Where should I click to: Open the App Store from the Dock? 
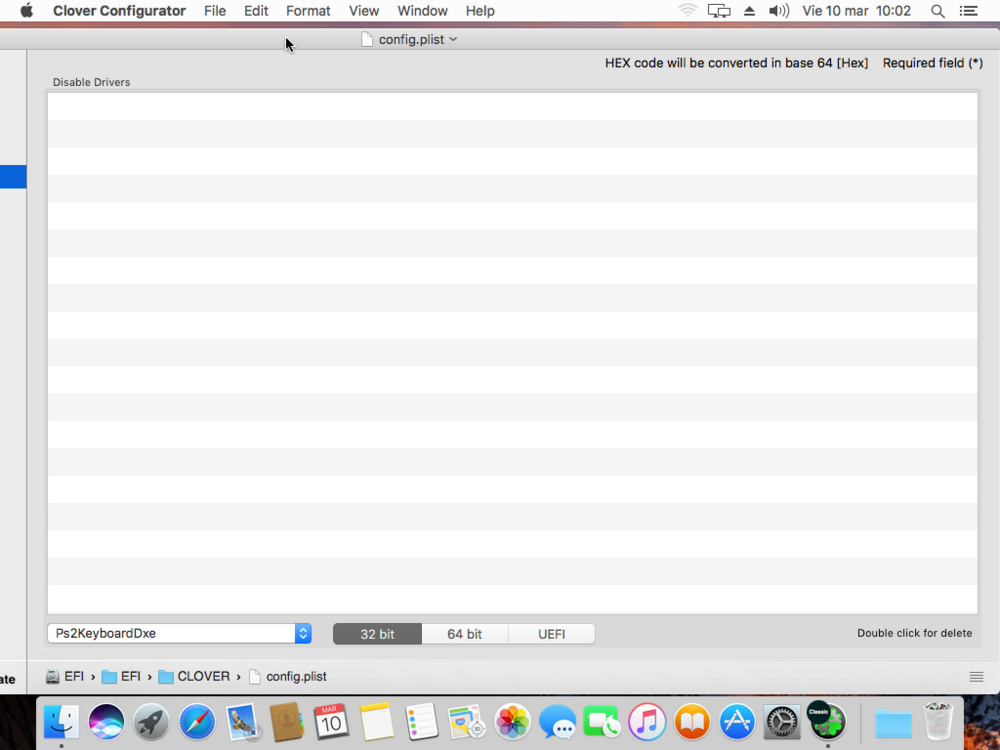(737, 721)
